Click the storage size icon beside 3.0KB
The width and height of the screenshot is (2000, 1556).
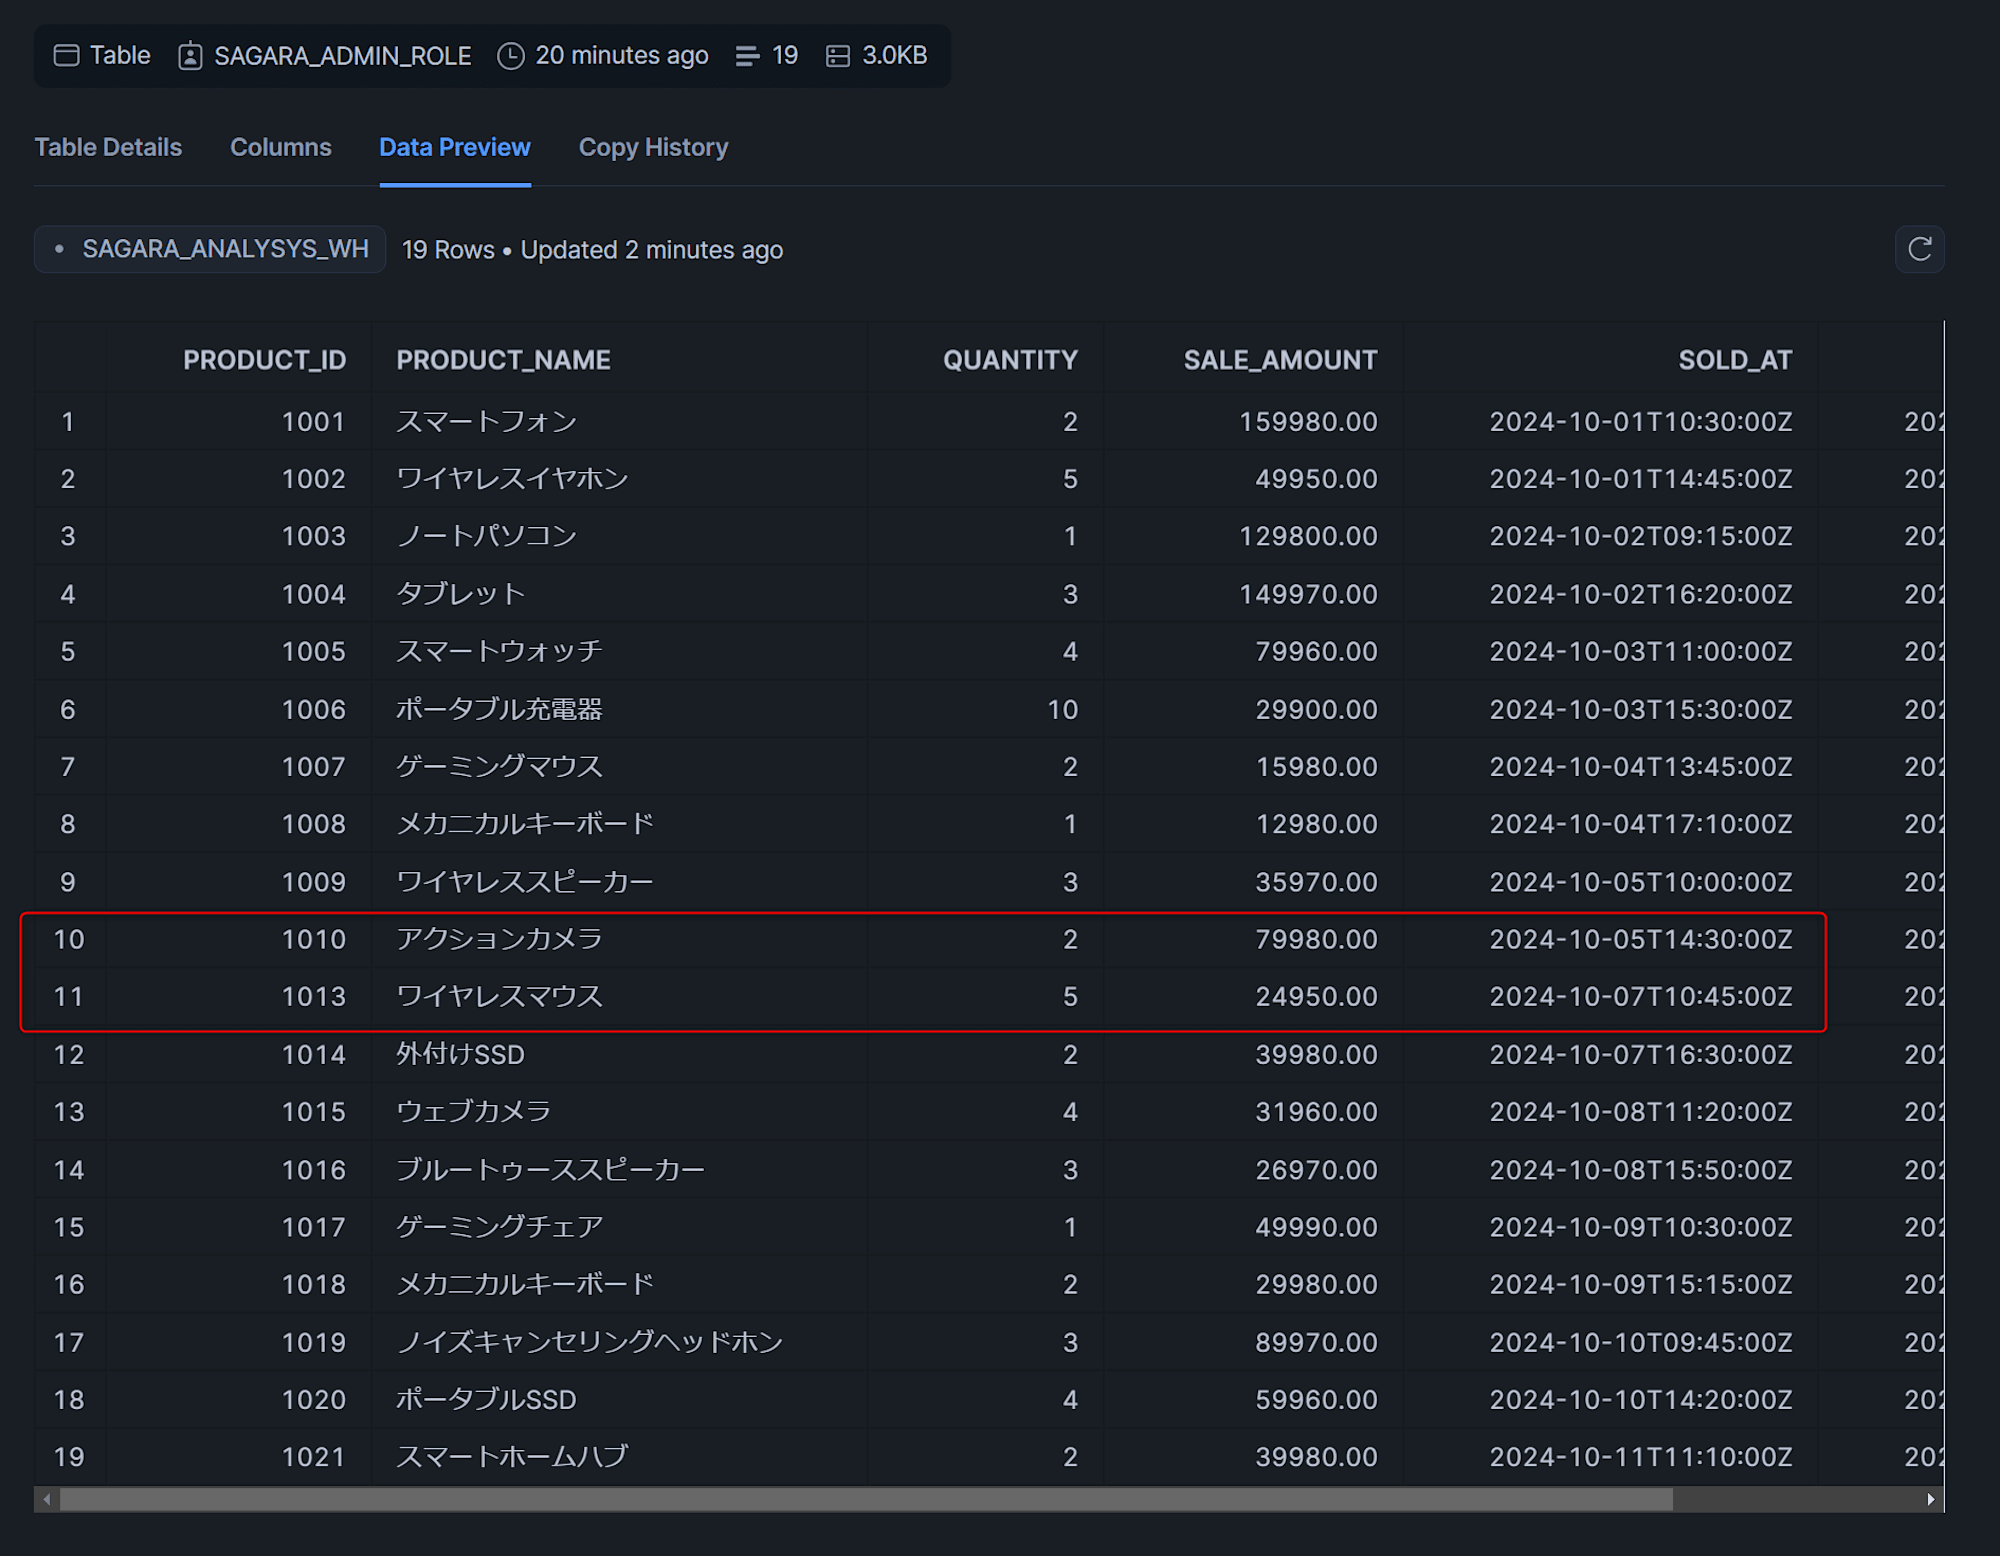click(x=838, y=56)
